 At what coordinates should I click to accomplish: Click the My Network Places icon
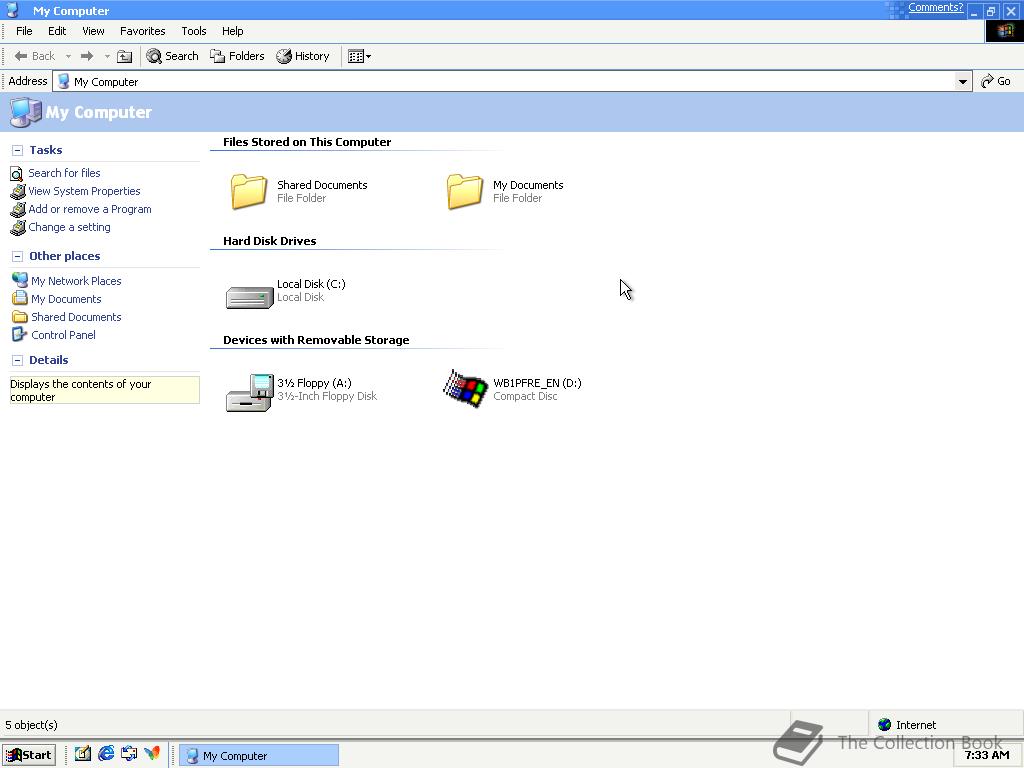(20, 280)
